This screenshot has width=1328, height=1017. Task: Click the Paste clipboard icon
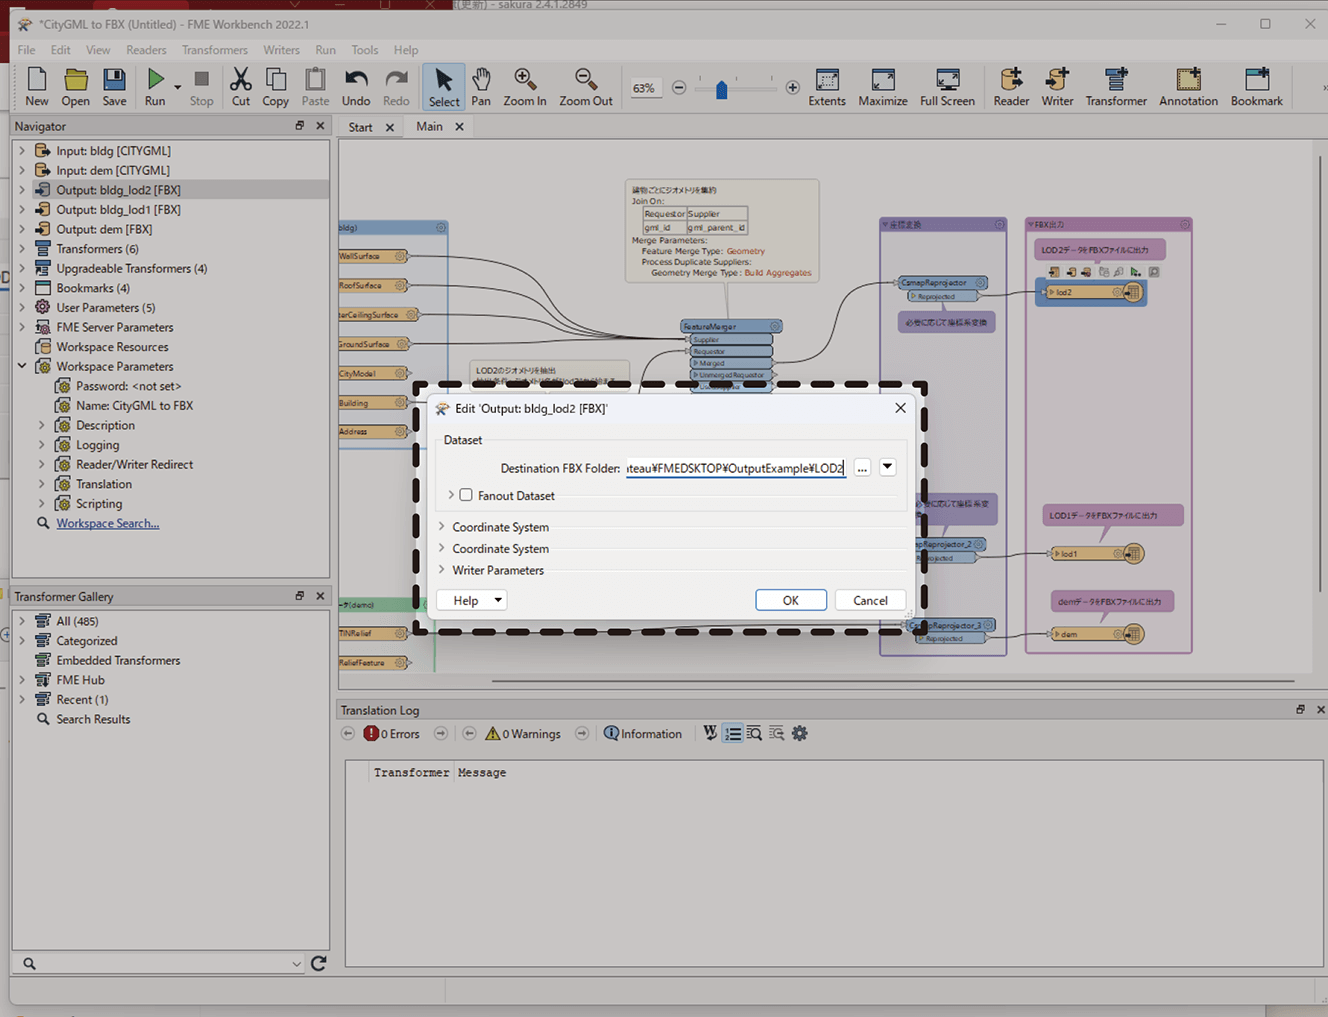coord(315,86)
